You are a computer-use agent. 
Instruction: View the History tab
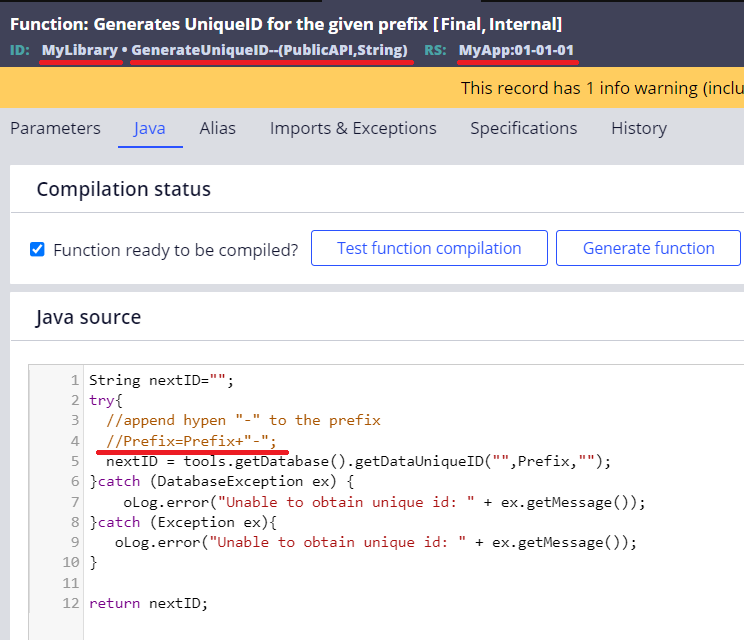(x=638, y=128)
